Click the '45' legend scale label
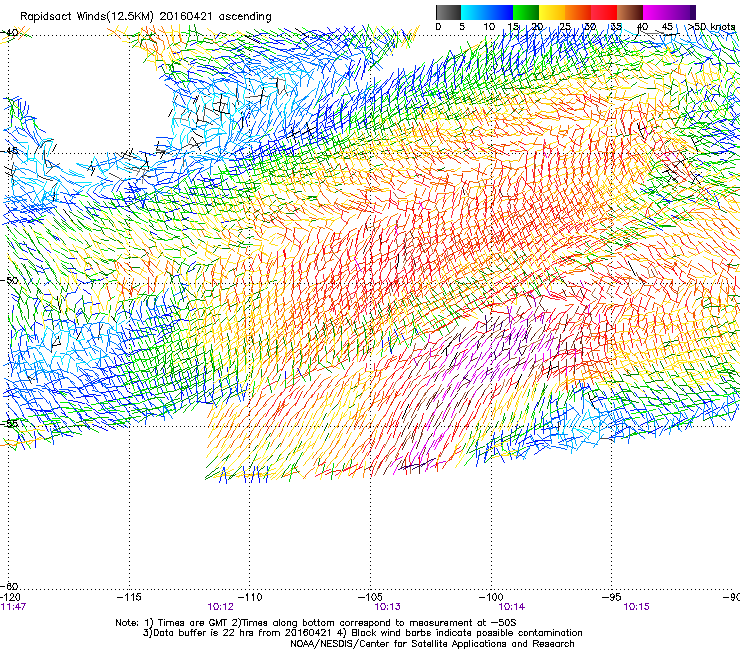 [x=667, y=27]
